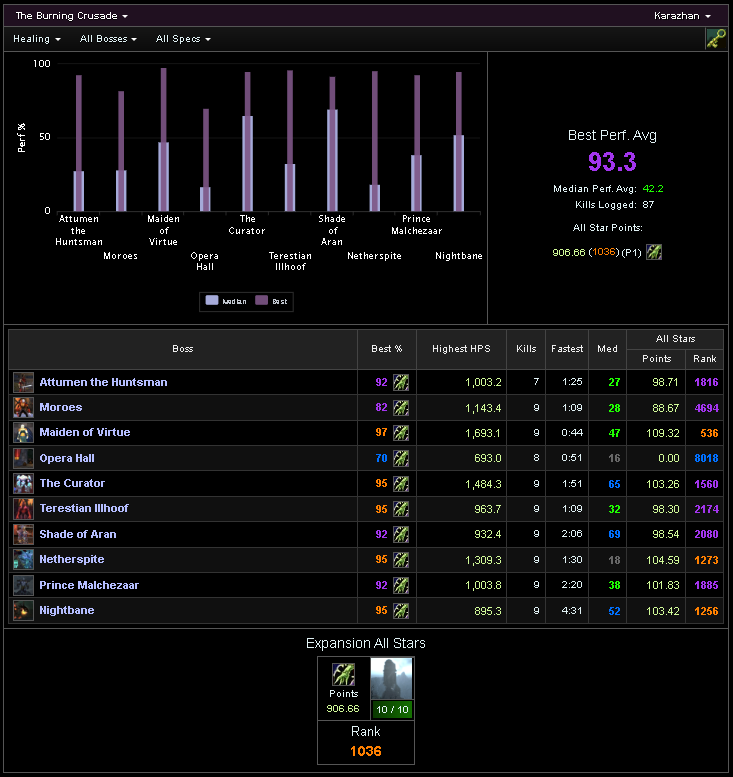Click spec icon next to Moroes 82 best
The width and height of the screenshot is (733, 777).
[x=401, y=408]
